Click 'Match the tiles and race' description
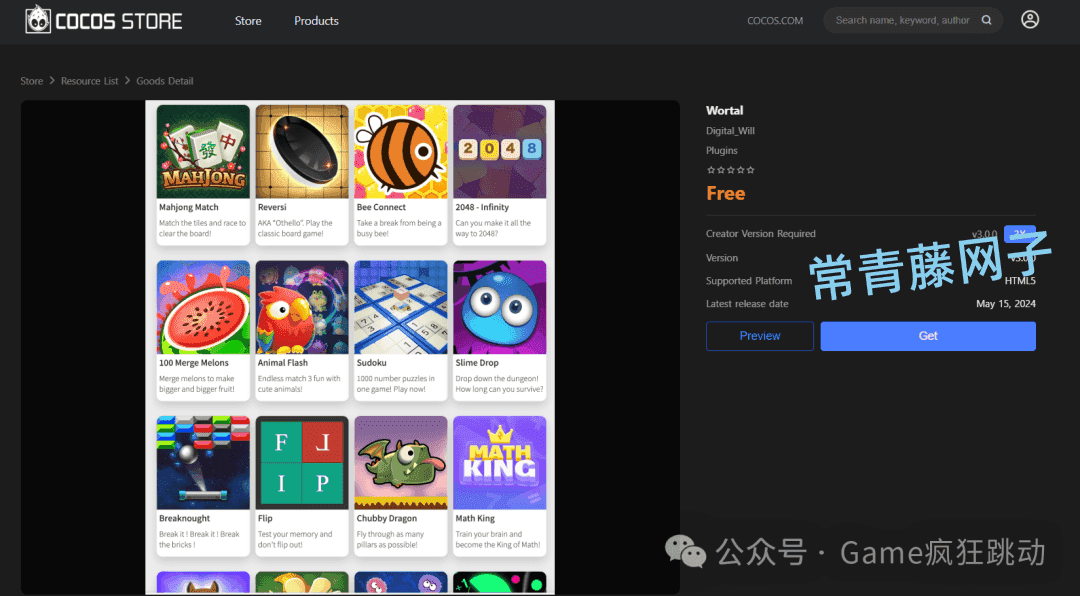 (202, 228)
